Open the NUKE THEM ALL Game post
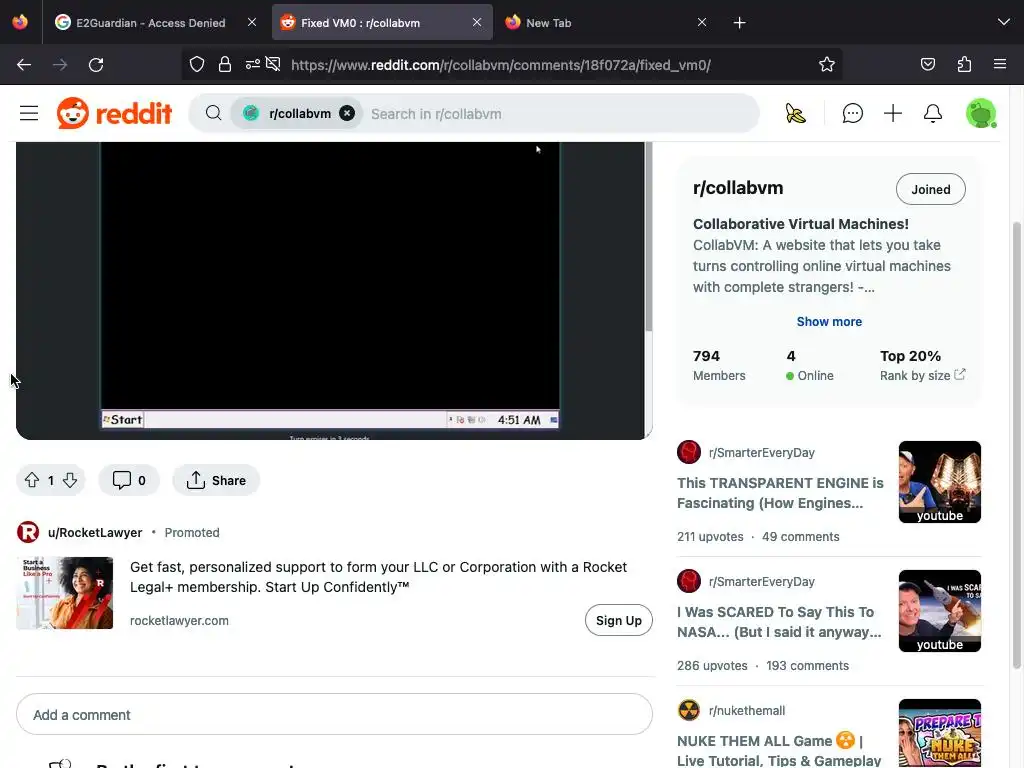Image resolution: width=1024 pixels, height=768 pixels. 779,750
